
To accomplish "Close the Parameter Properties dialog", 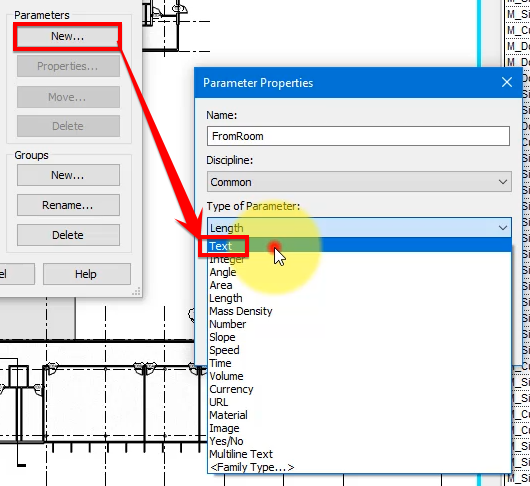I will point(507,82).
